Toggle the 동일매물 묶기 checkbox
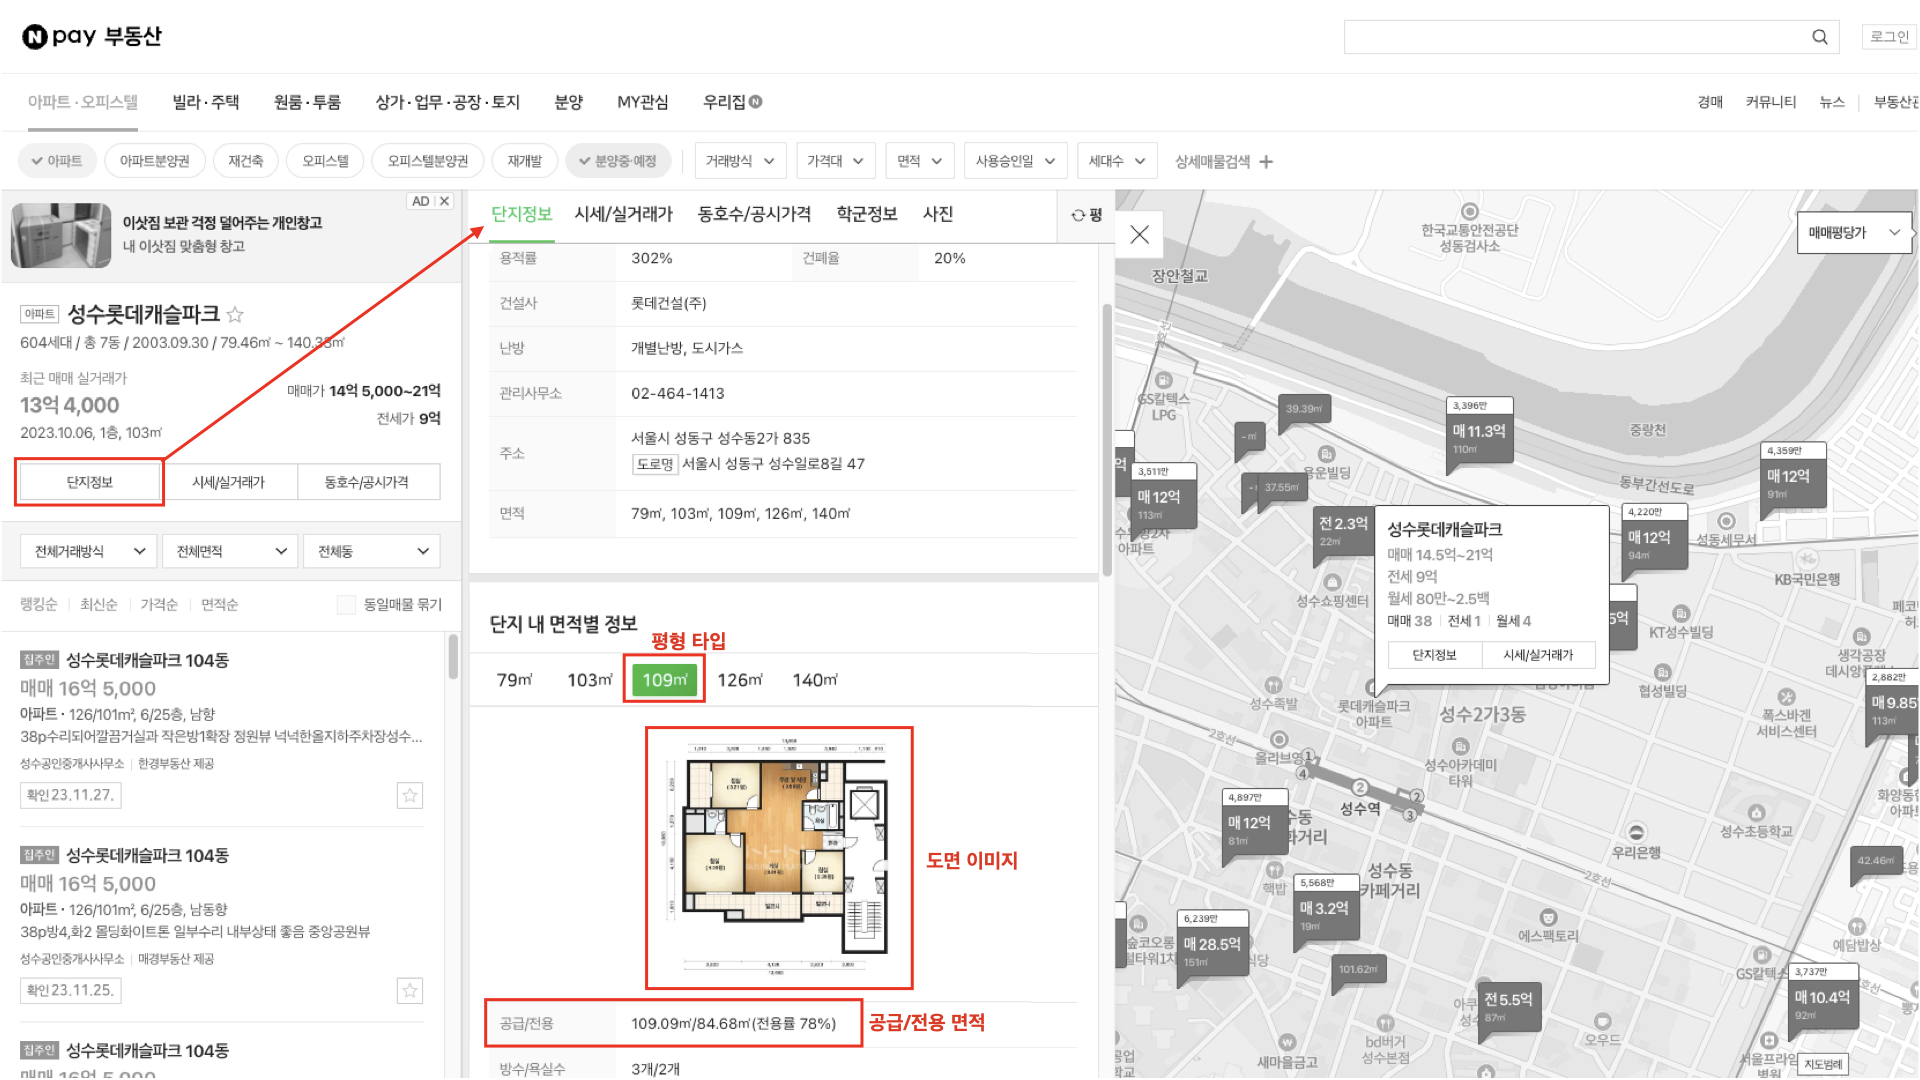The height and width of the screenshot is (1080, 1920). coord(346,605)
